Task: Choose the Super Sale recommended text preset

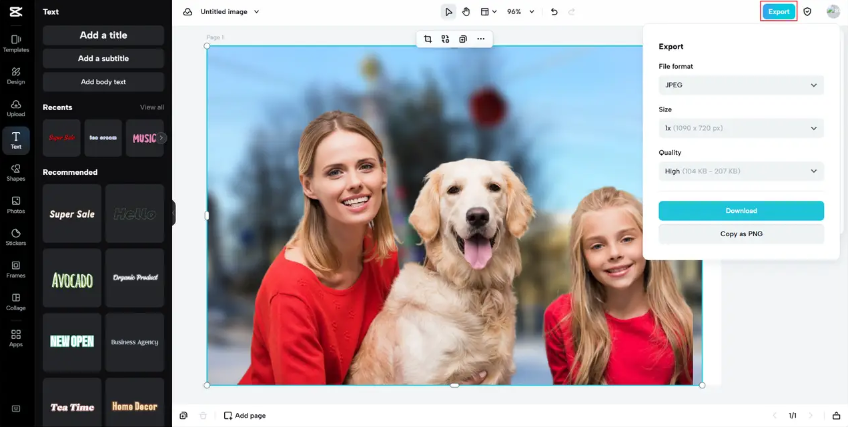Action: pyautogui.click(x=72, y=214)
